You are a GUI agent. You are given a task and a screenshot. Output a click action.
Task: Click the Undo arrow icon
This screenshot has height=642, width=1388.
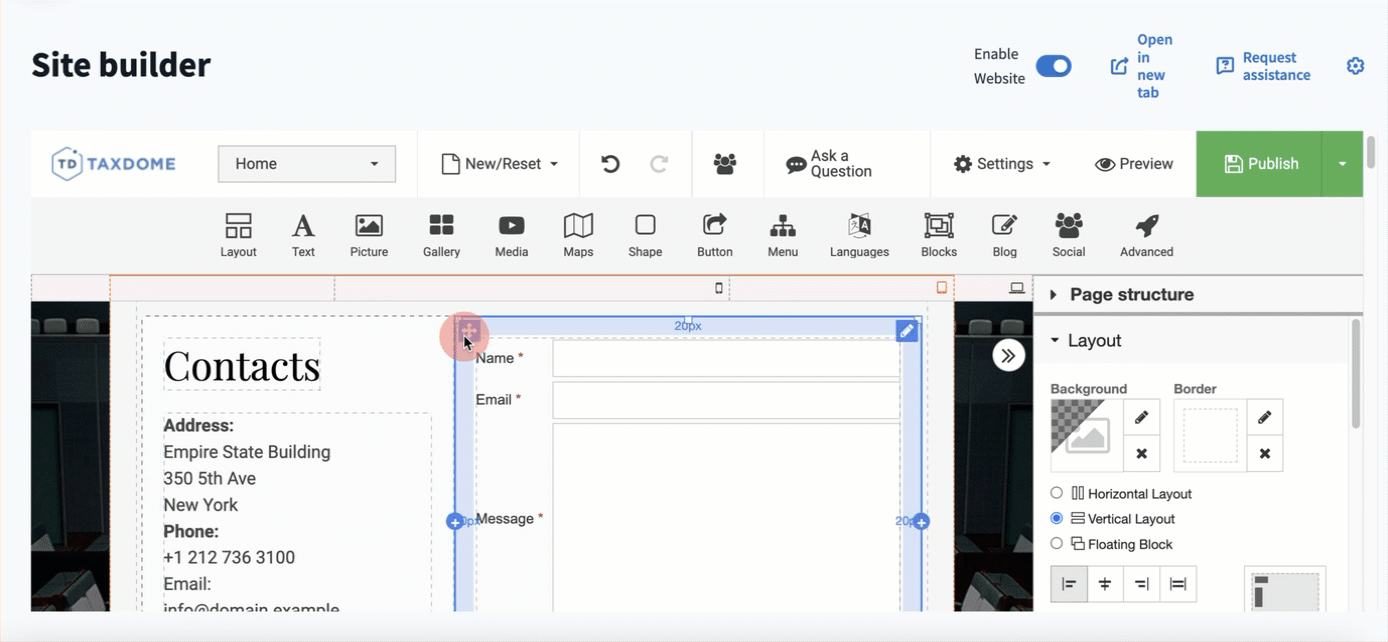pos(610,164)
